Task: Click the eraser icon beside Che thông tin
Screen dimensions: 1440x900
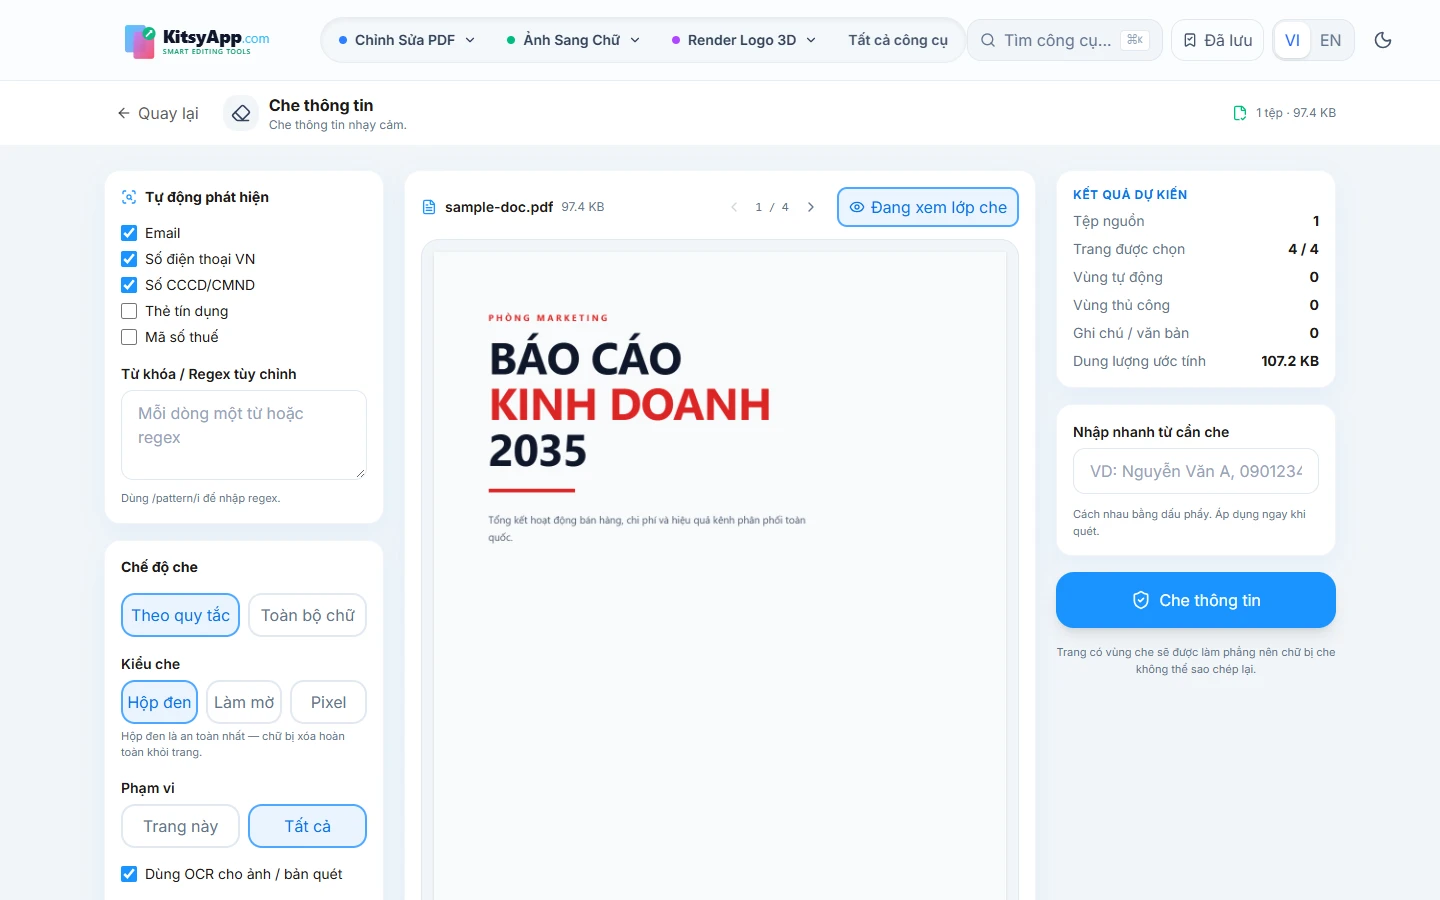Action: pos(241,114)
